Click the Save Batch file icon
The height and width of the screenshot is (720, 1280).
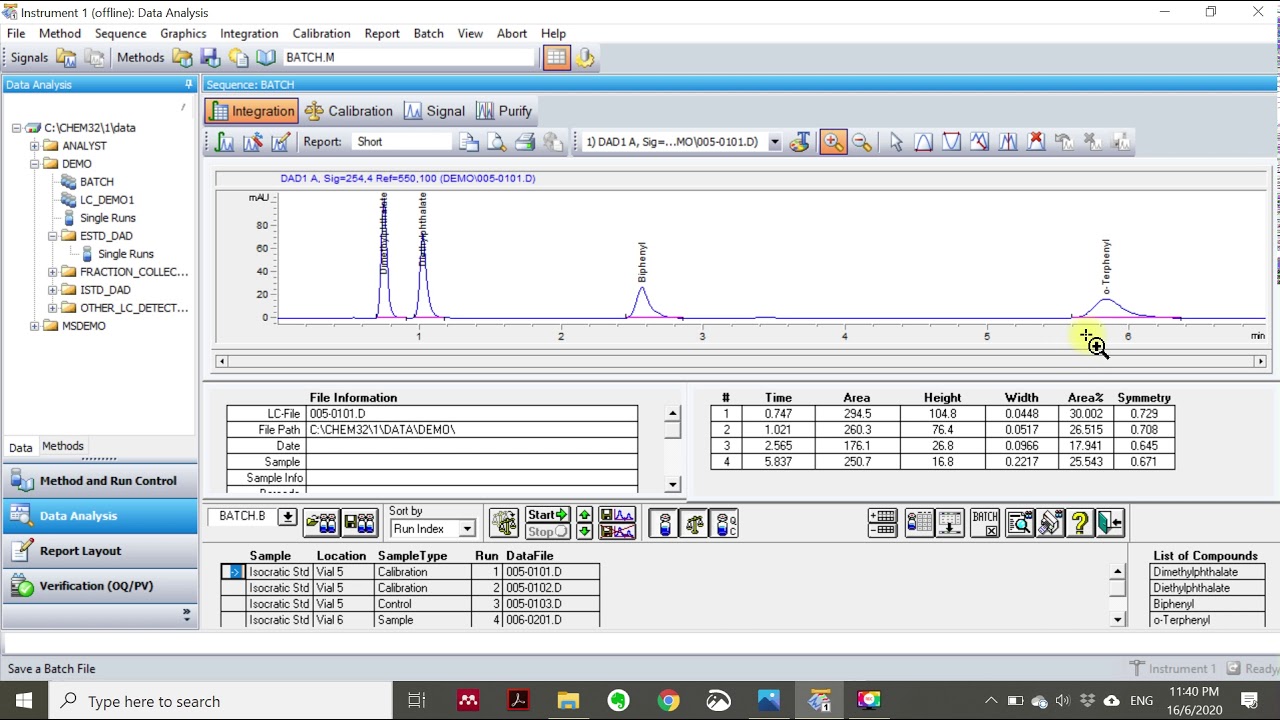click(359, 522)
